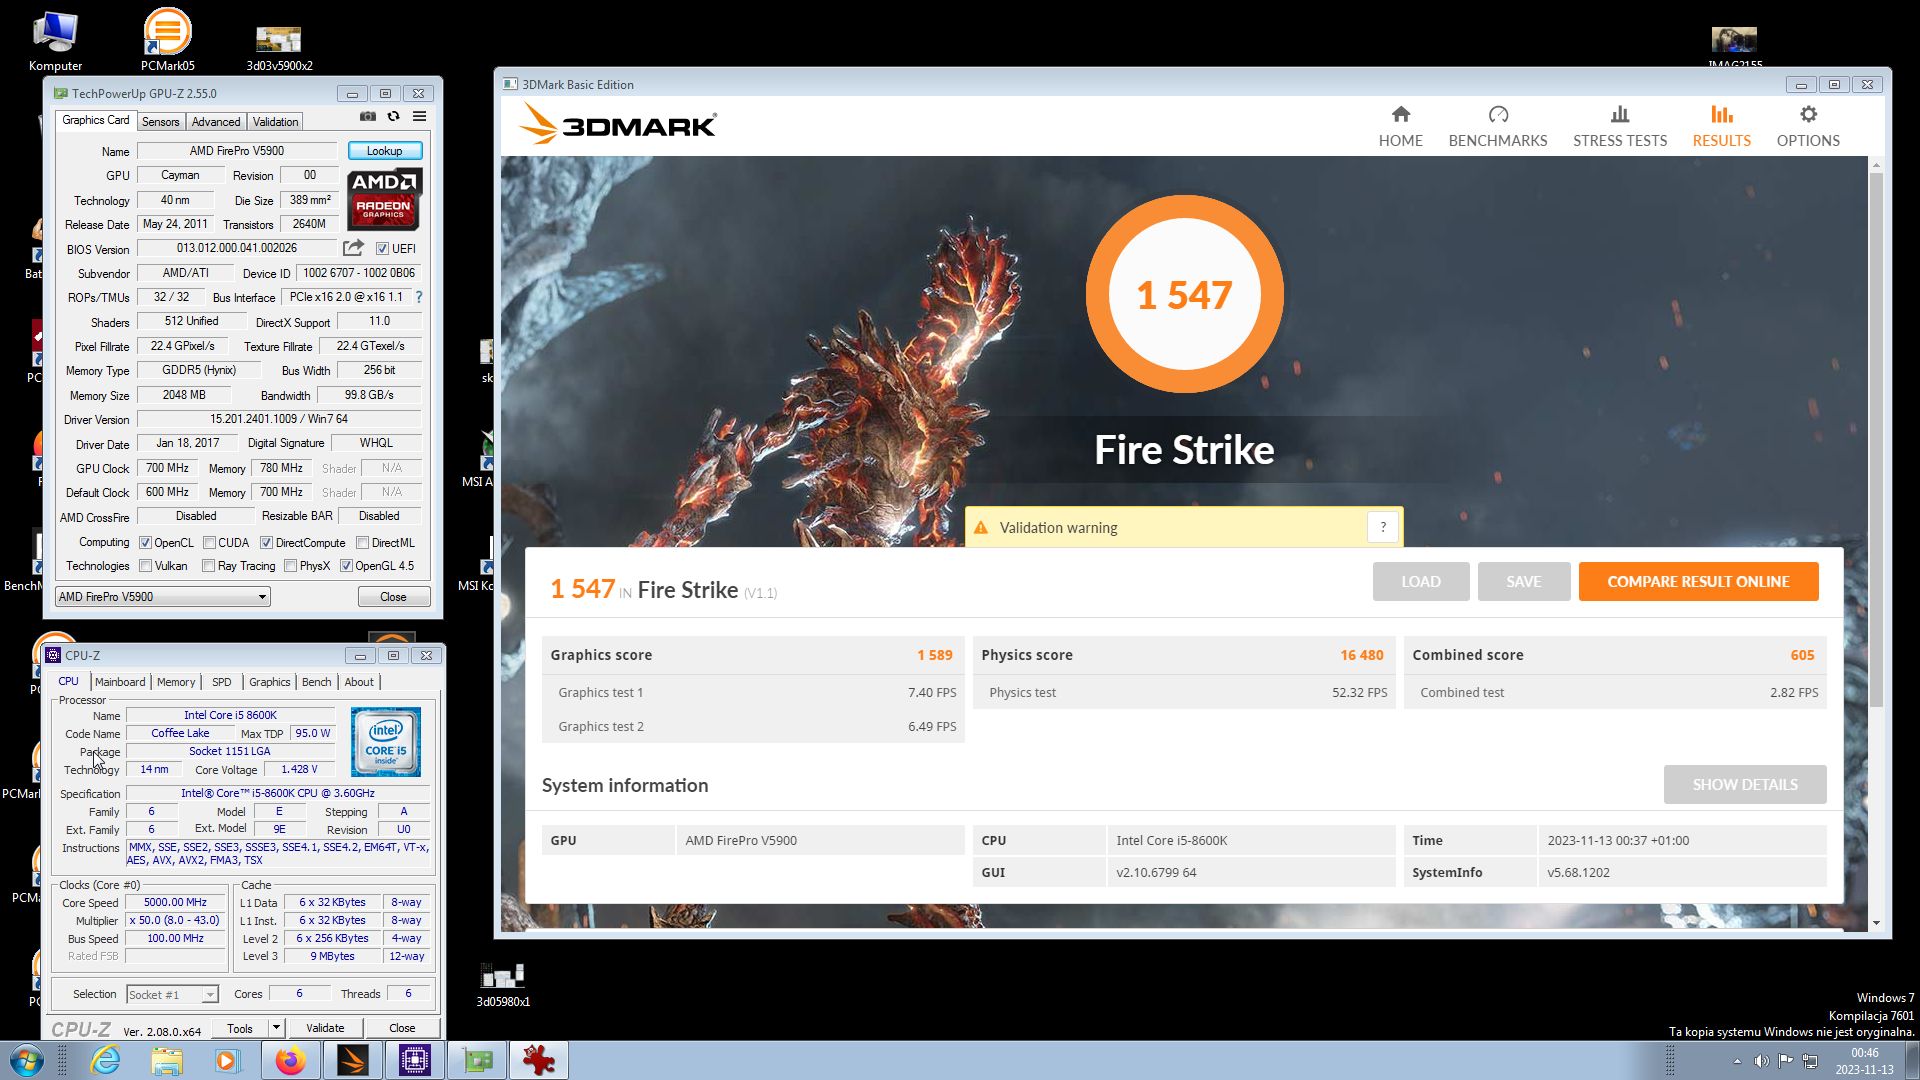Click the RESULTS tab in 3DMark

[1721, 127]
